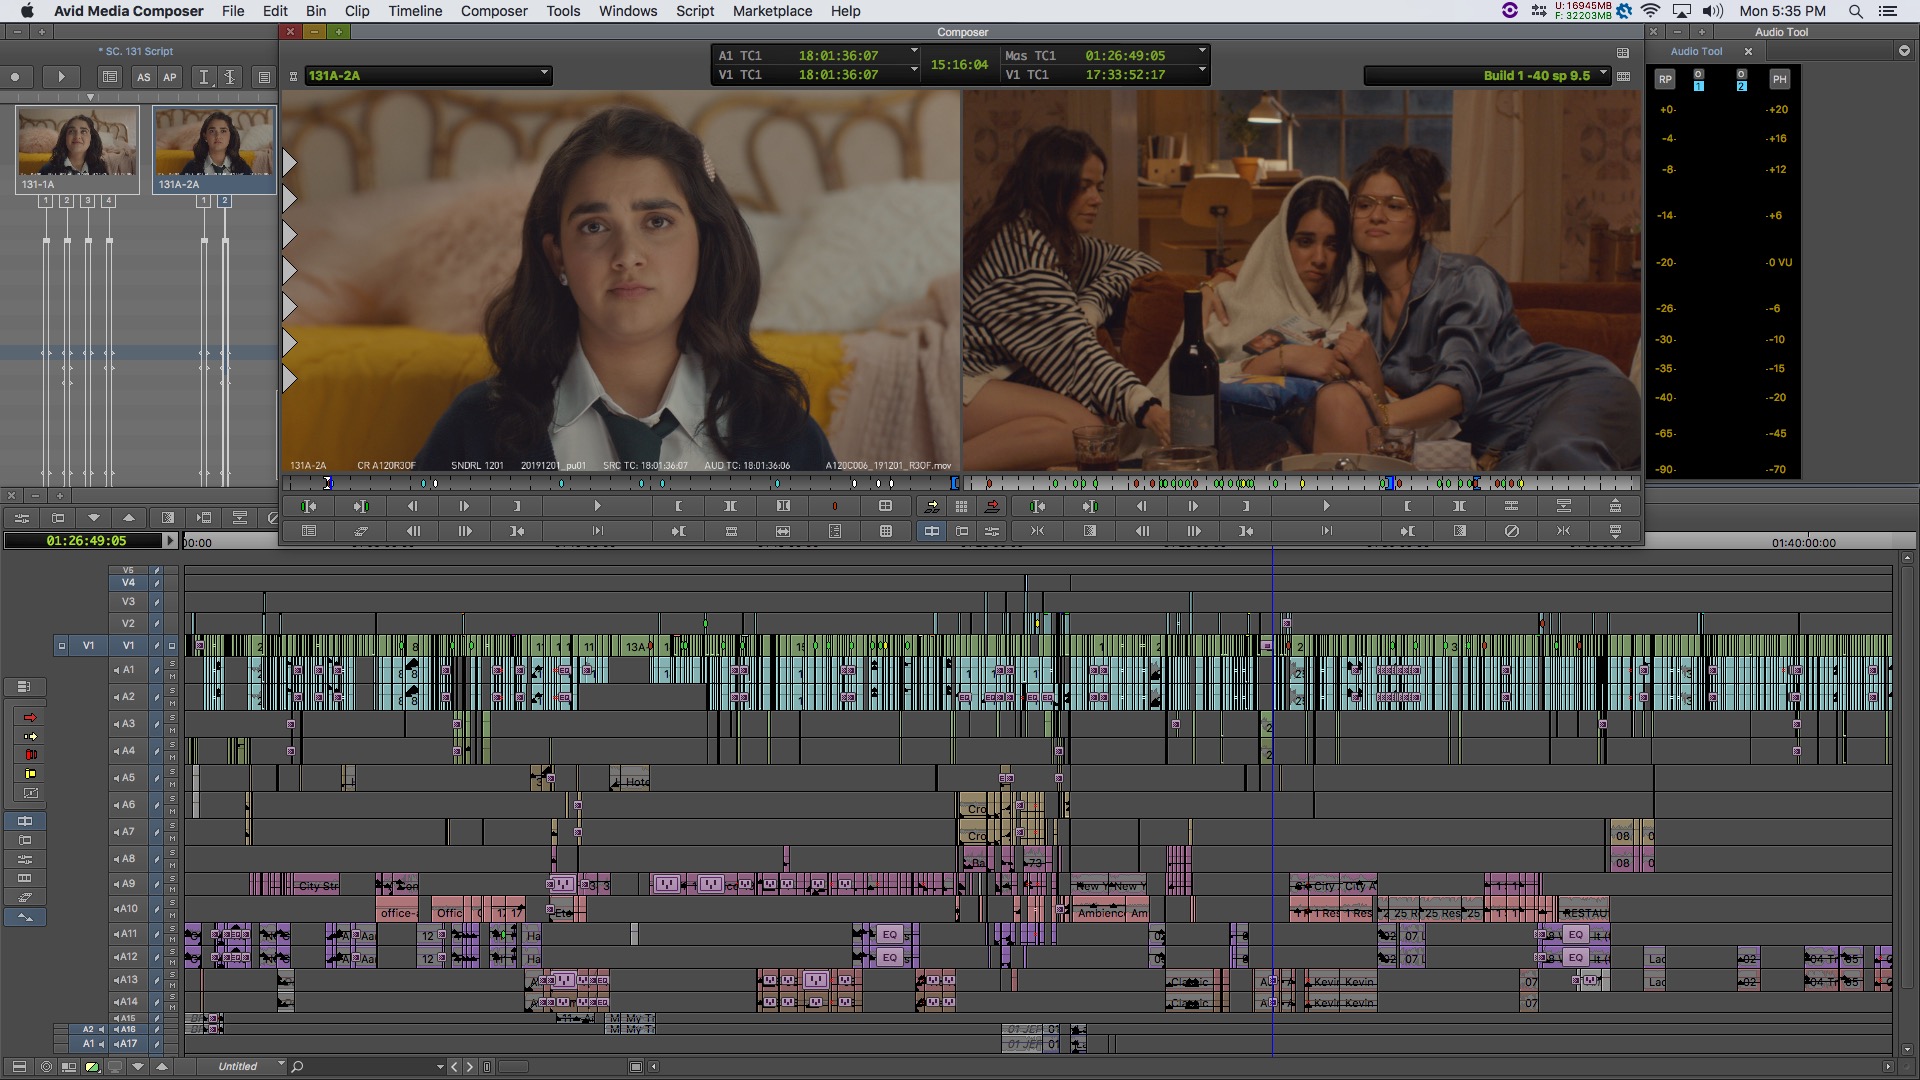Click play button in script window
Image resolution: width=1920 pixels, height=1080 pixels.
61,77
